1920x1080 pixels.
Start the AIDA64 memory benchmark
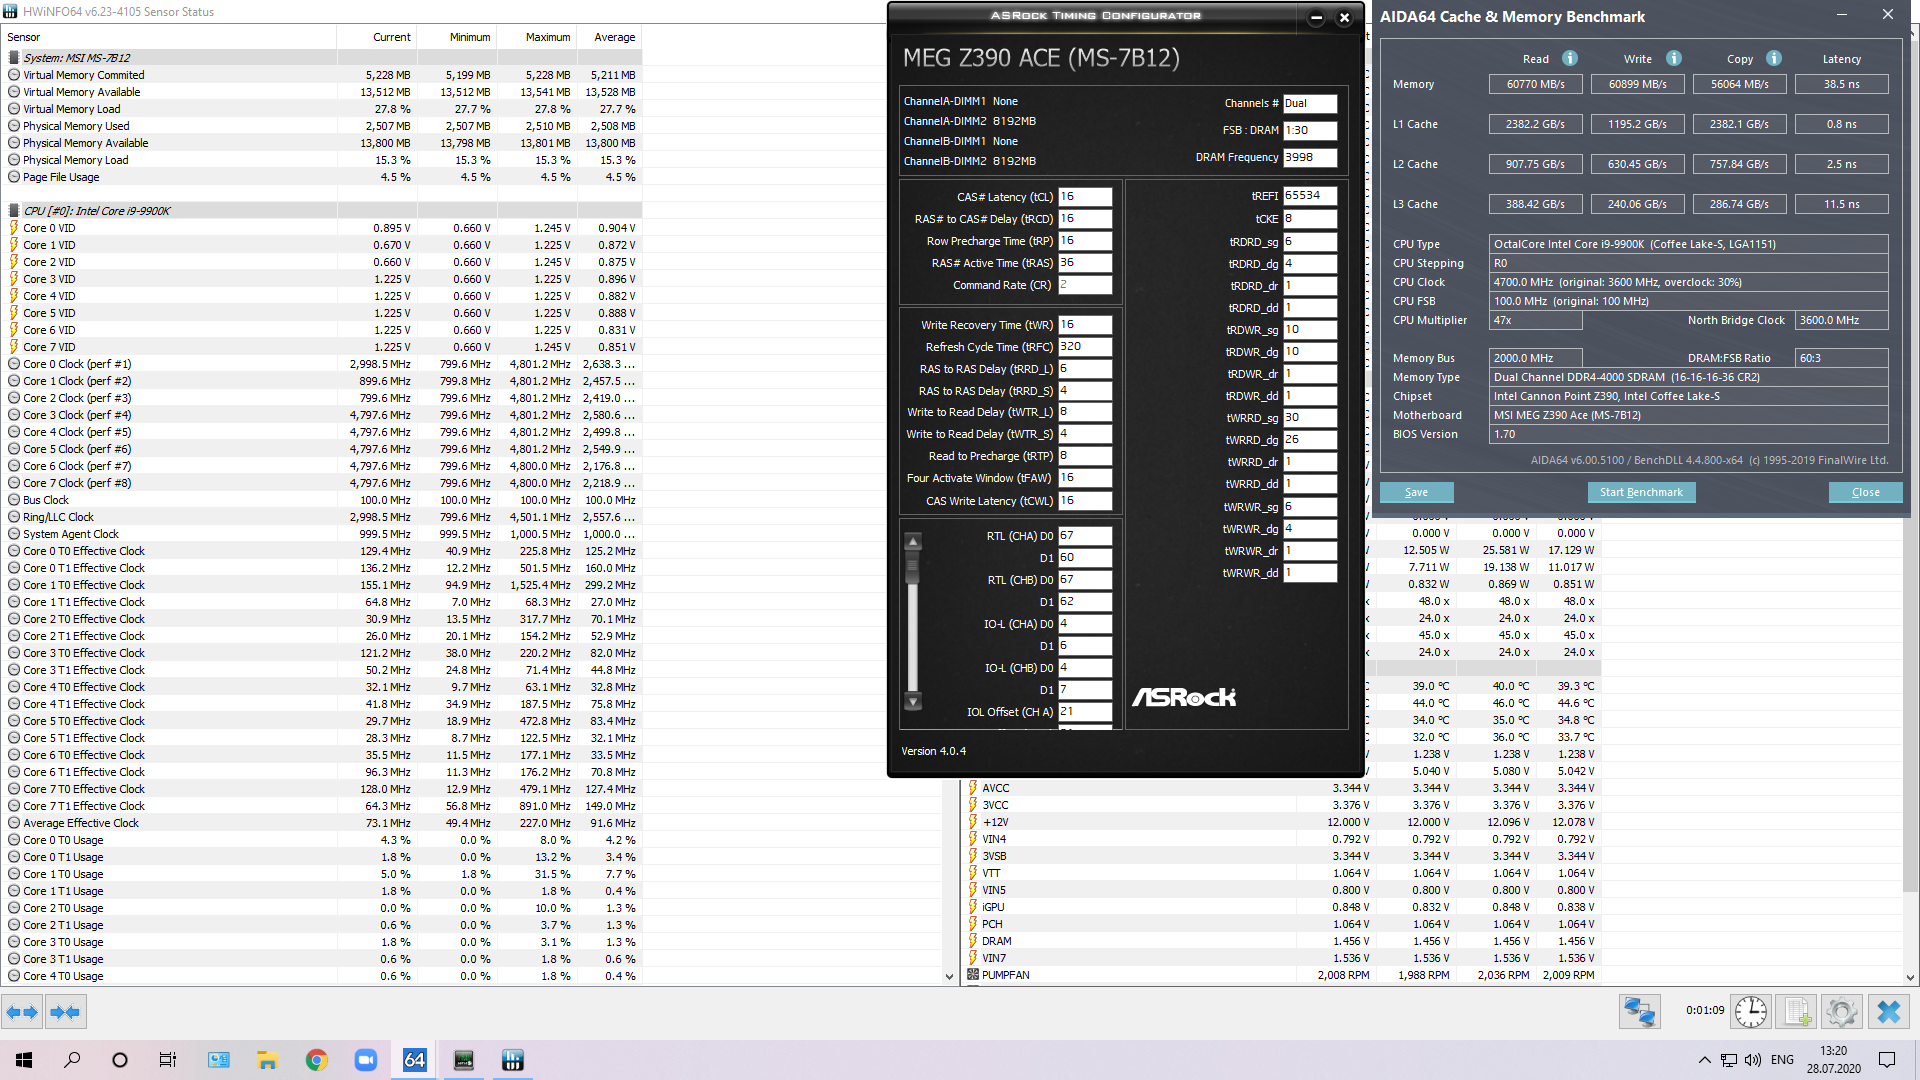pos(1641,492)
